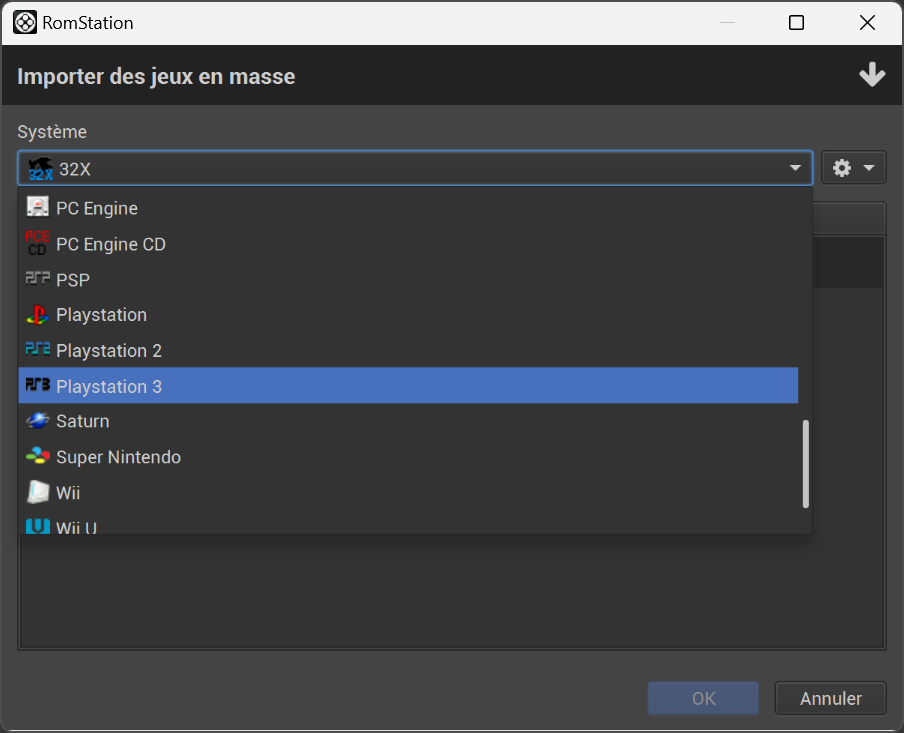The image size is (904, 733).
Task: Click the Wii U icon
Action: tap(36, 527)
